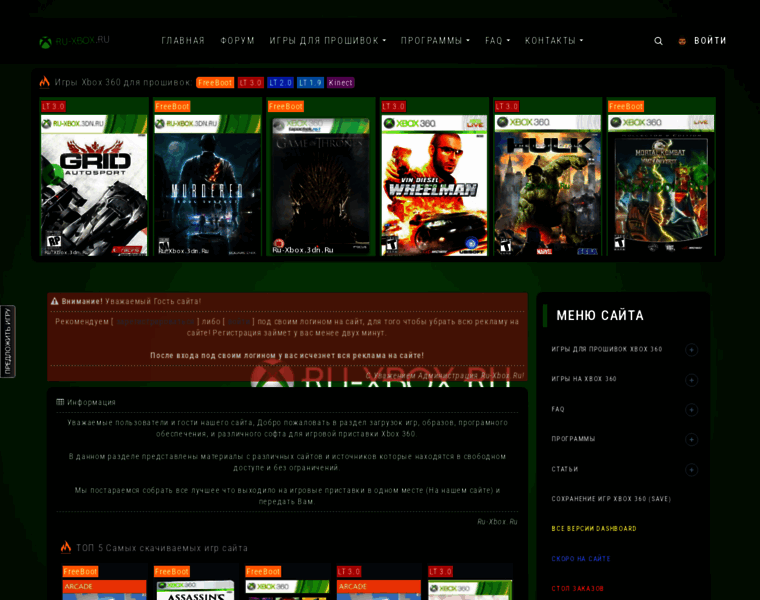Open the search magnifier icon
The height and width of the screenshot is (600, 760).
(x=658, y=41)
